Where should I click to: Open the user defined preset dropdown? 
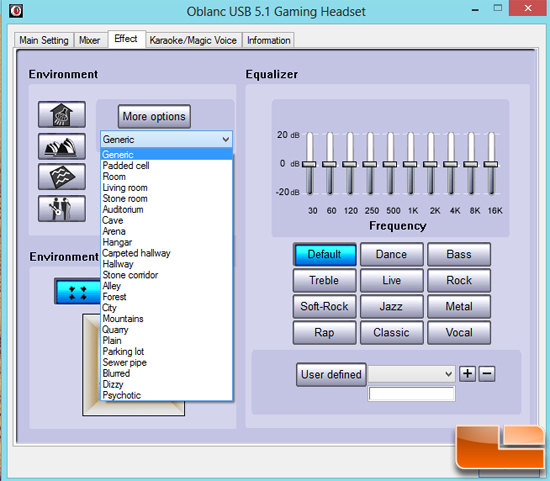(x=411, y=374)
